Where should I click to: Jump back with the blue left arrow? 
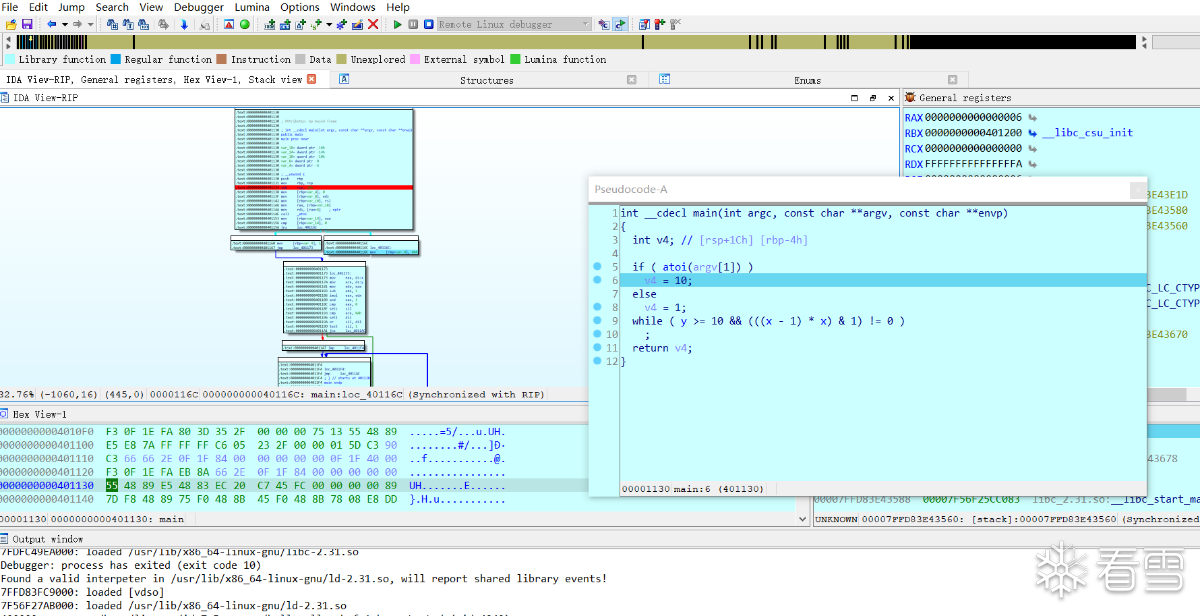point(51,24)
